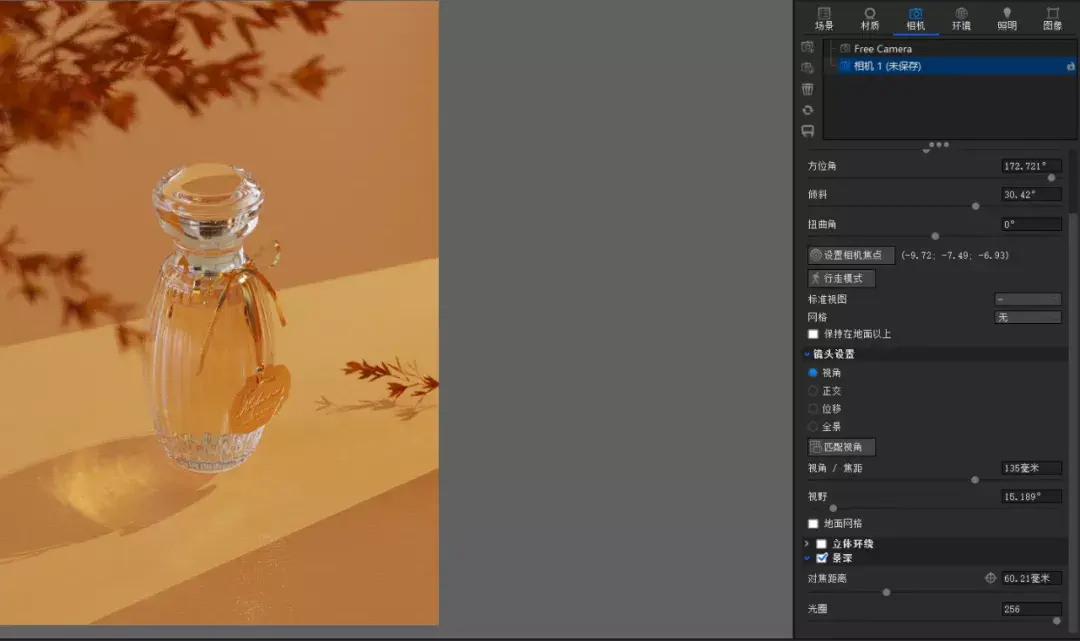Screen dimensions: 1080x641
Task: Click the 匹配视角 button
Action: (x=842, y=447)
